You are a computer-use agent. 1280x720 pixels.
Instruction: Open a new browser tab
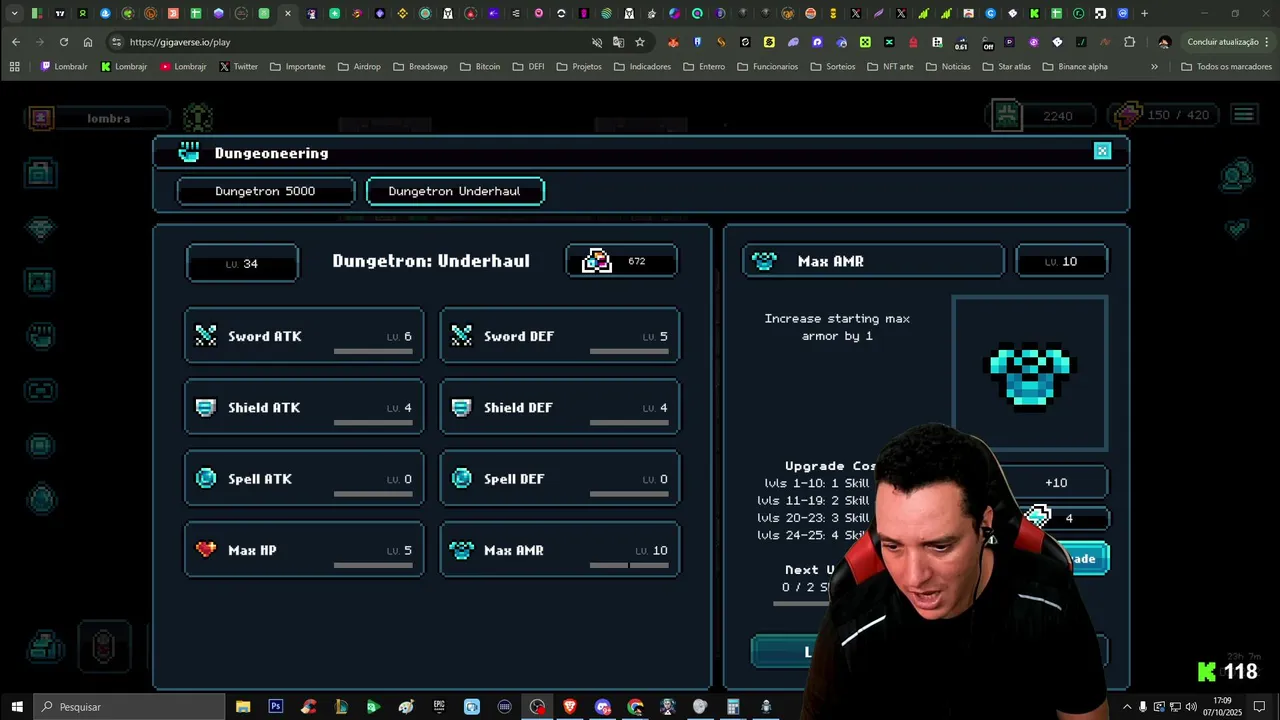pos(1144,14)
